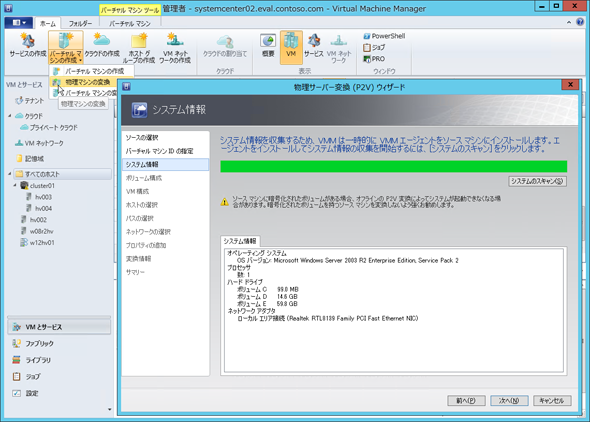Choose 物理マシンの変換 menu entry

point(84,82)
